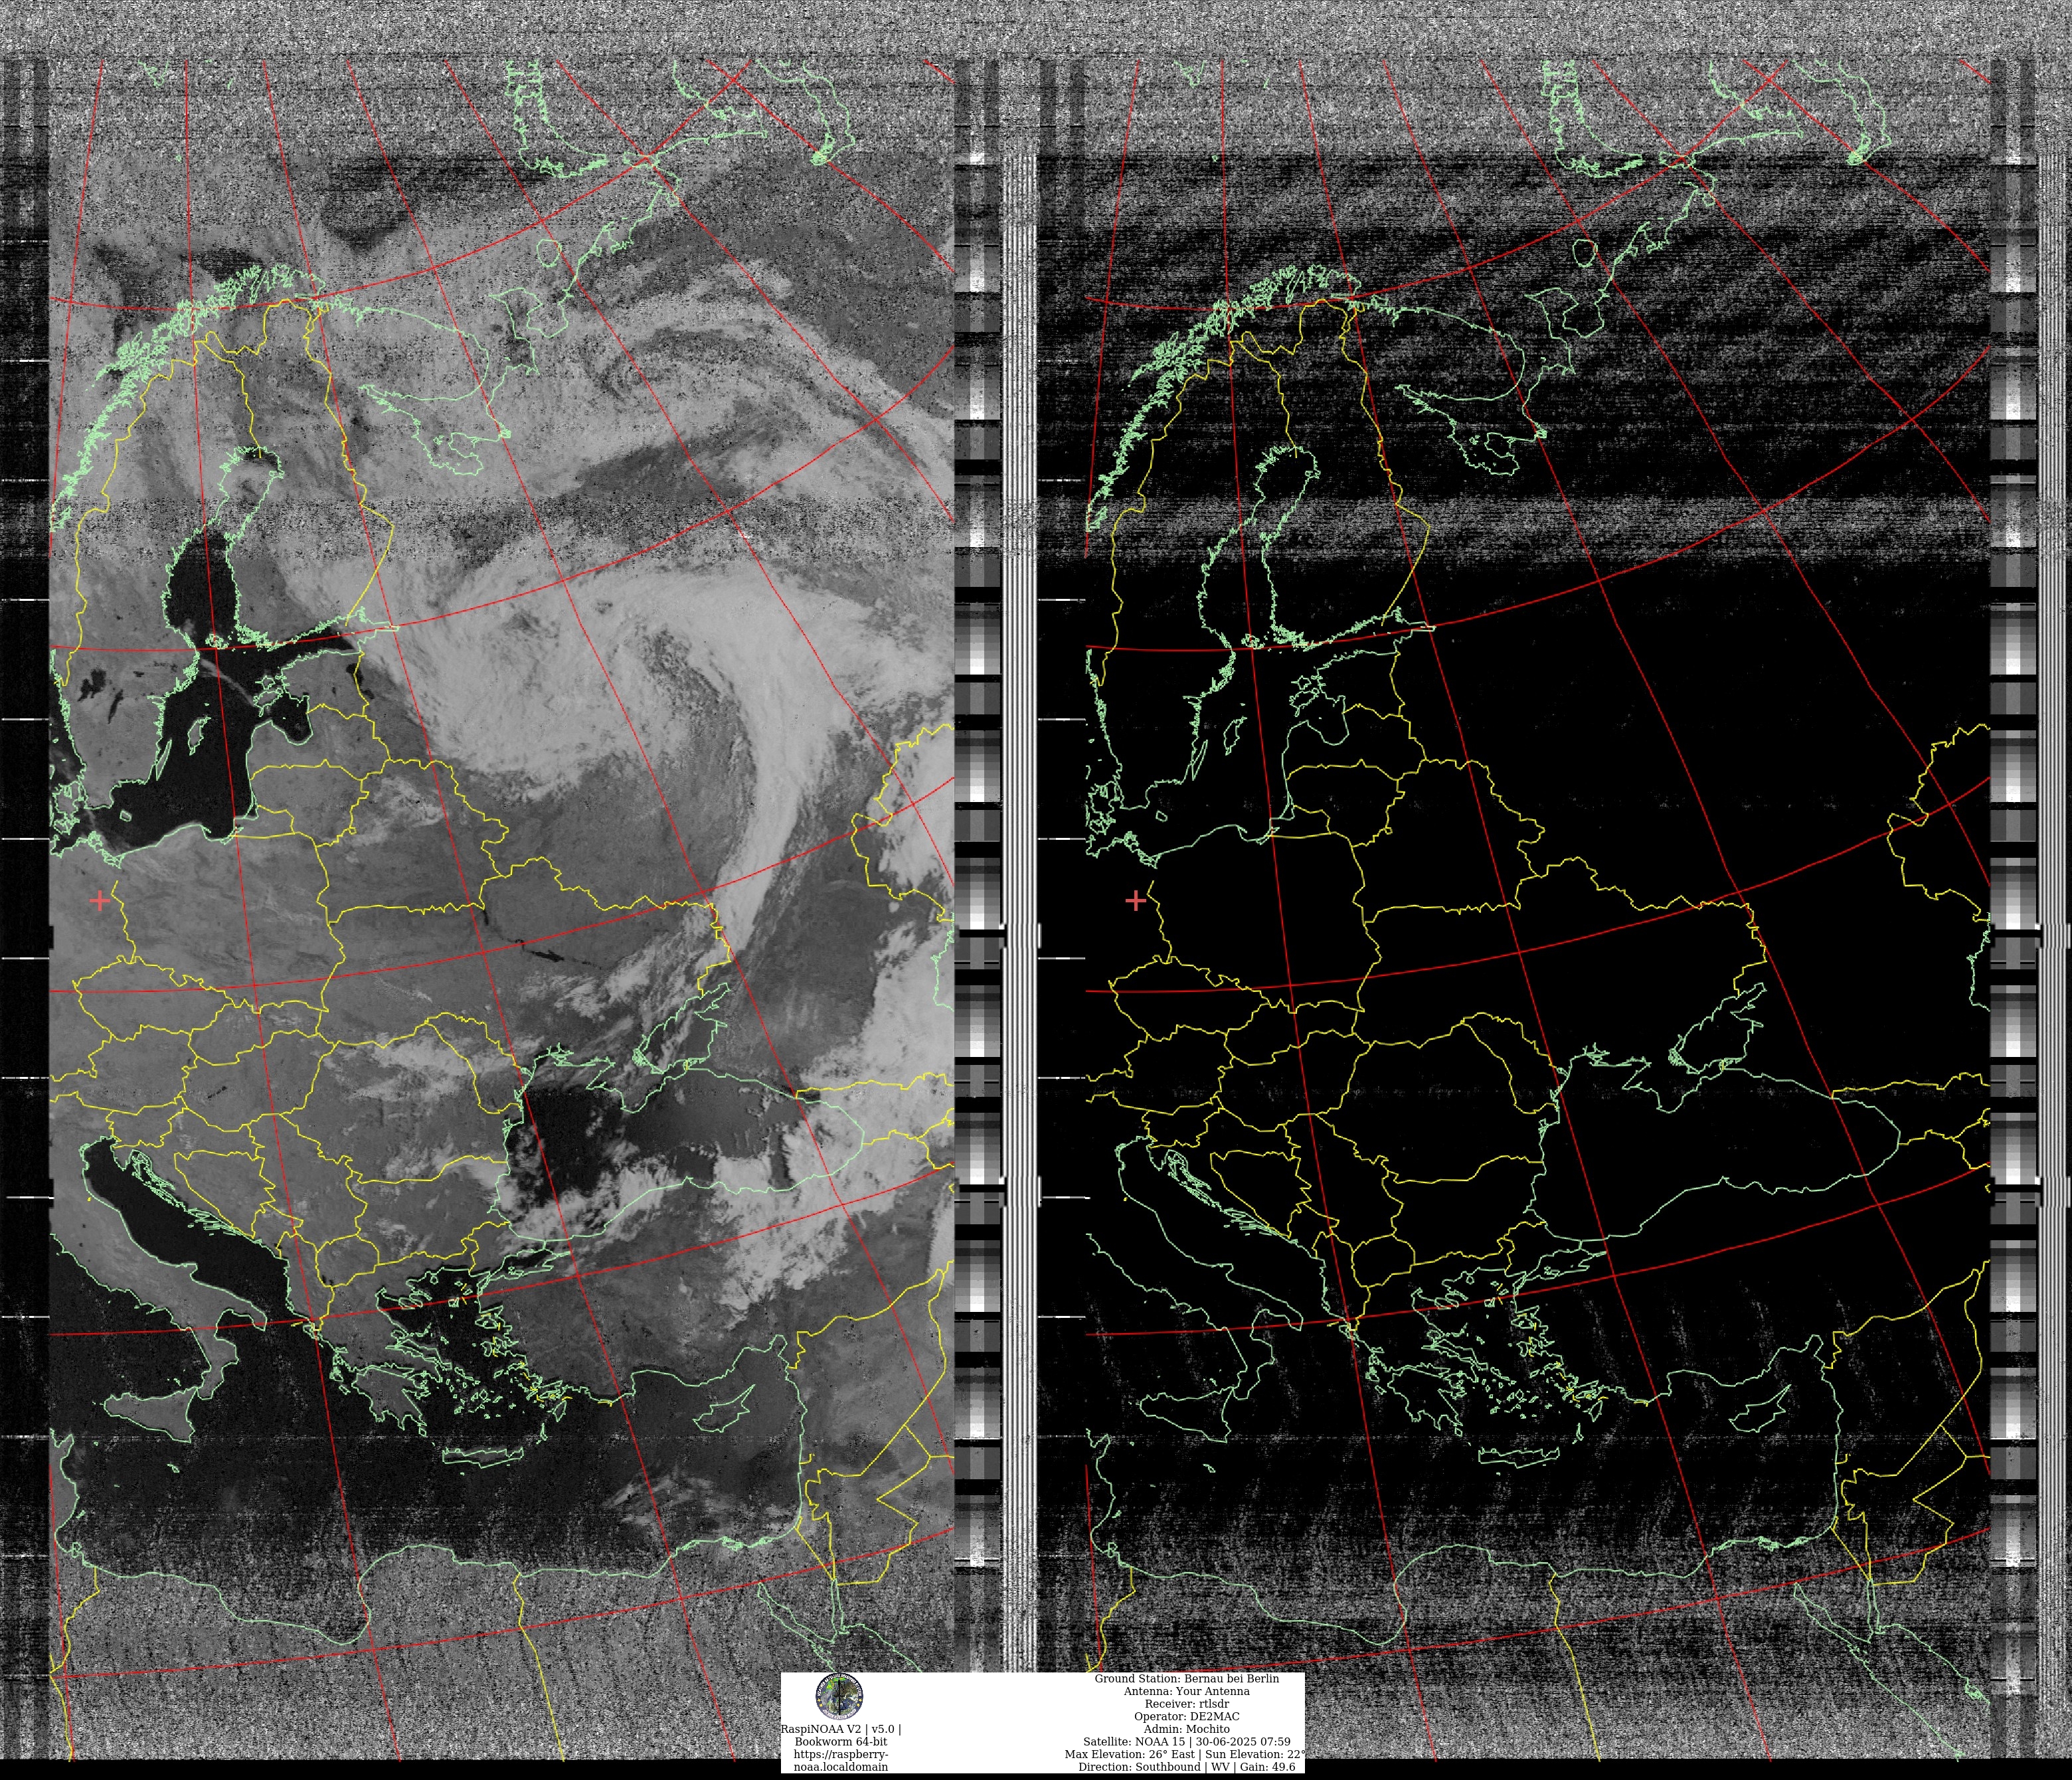
Task: Select "Direction: Southbound | WV | Gain: 49.6" line
Action: coord(1186,1767)
